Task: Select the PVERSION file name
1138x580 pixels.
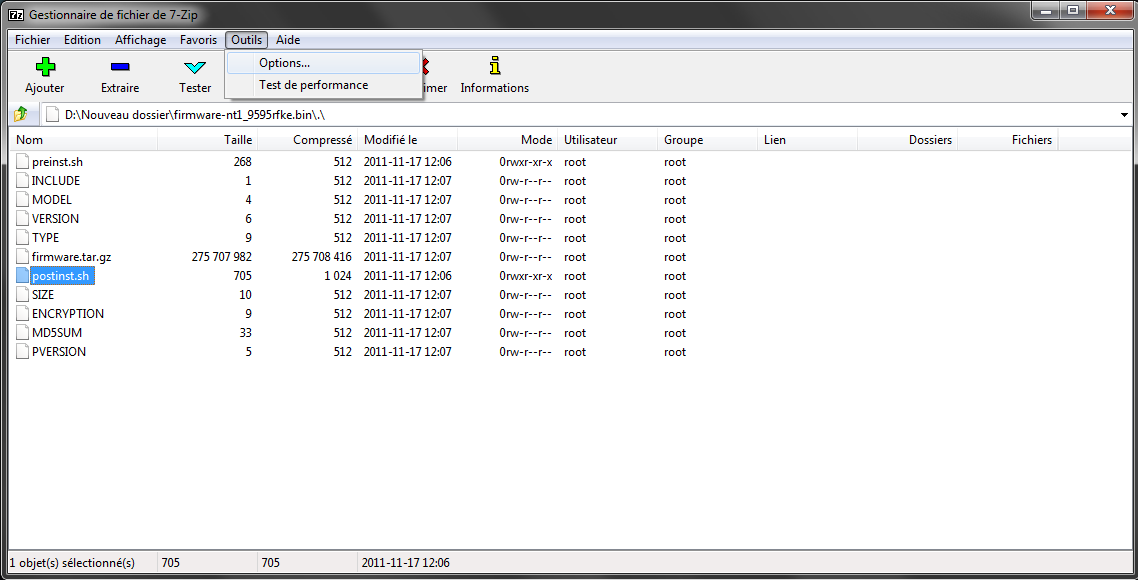Action: (59, 351)
